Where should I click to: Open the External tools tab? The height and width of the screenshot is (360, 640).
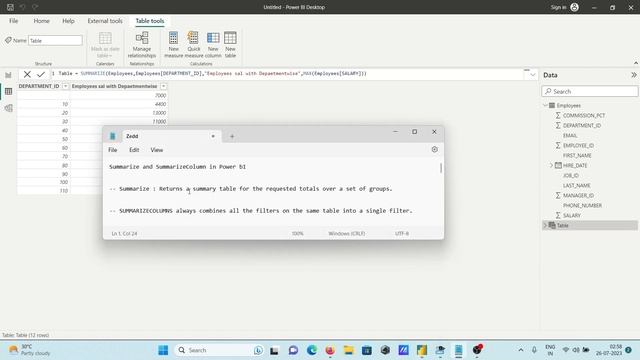[105, 21]
